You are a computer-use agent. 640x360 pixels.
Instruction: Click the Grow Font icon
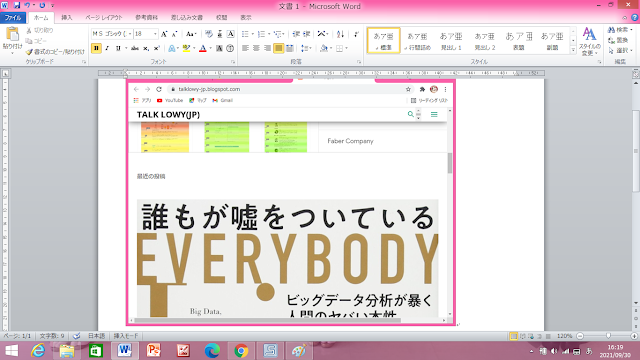click(164, 34)
